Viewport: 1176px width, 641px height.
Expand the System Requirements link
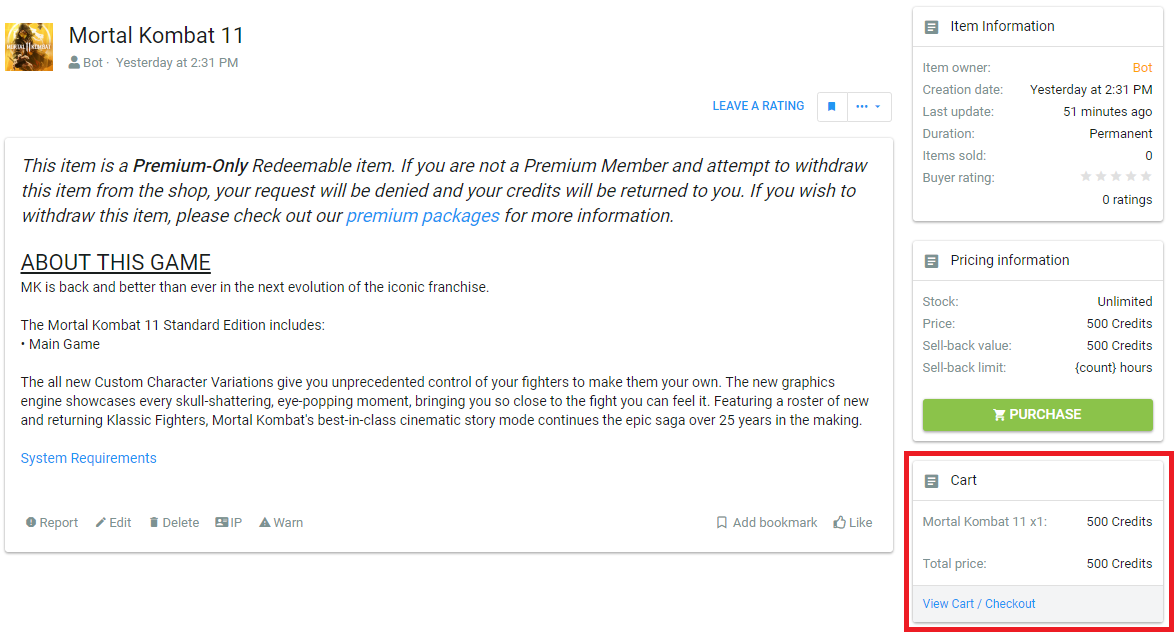tap(89, 458)
